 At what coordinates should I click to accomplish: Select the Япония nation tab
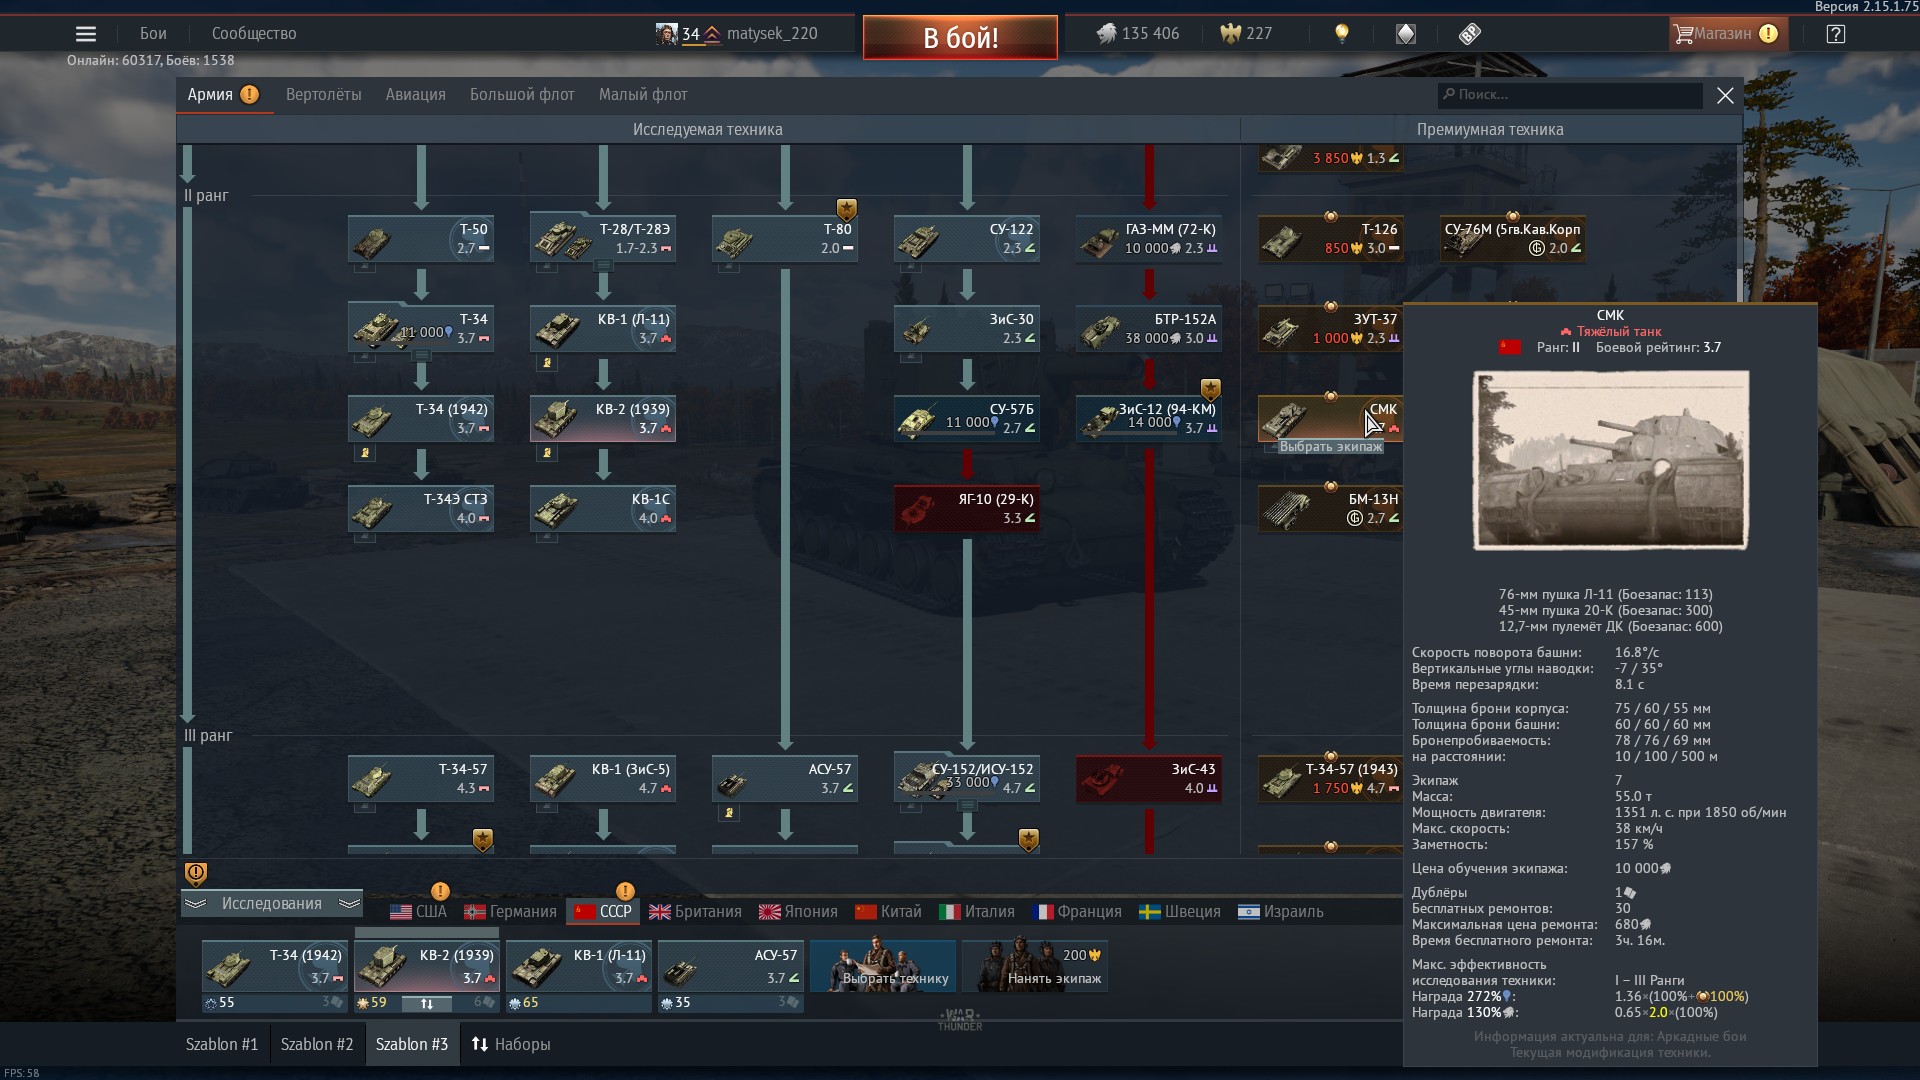point(798,912)
